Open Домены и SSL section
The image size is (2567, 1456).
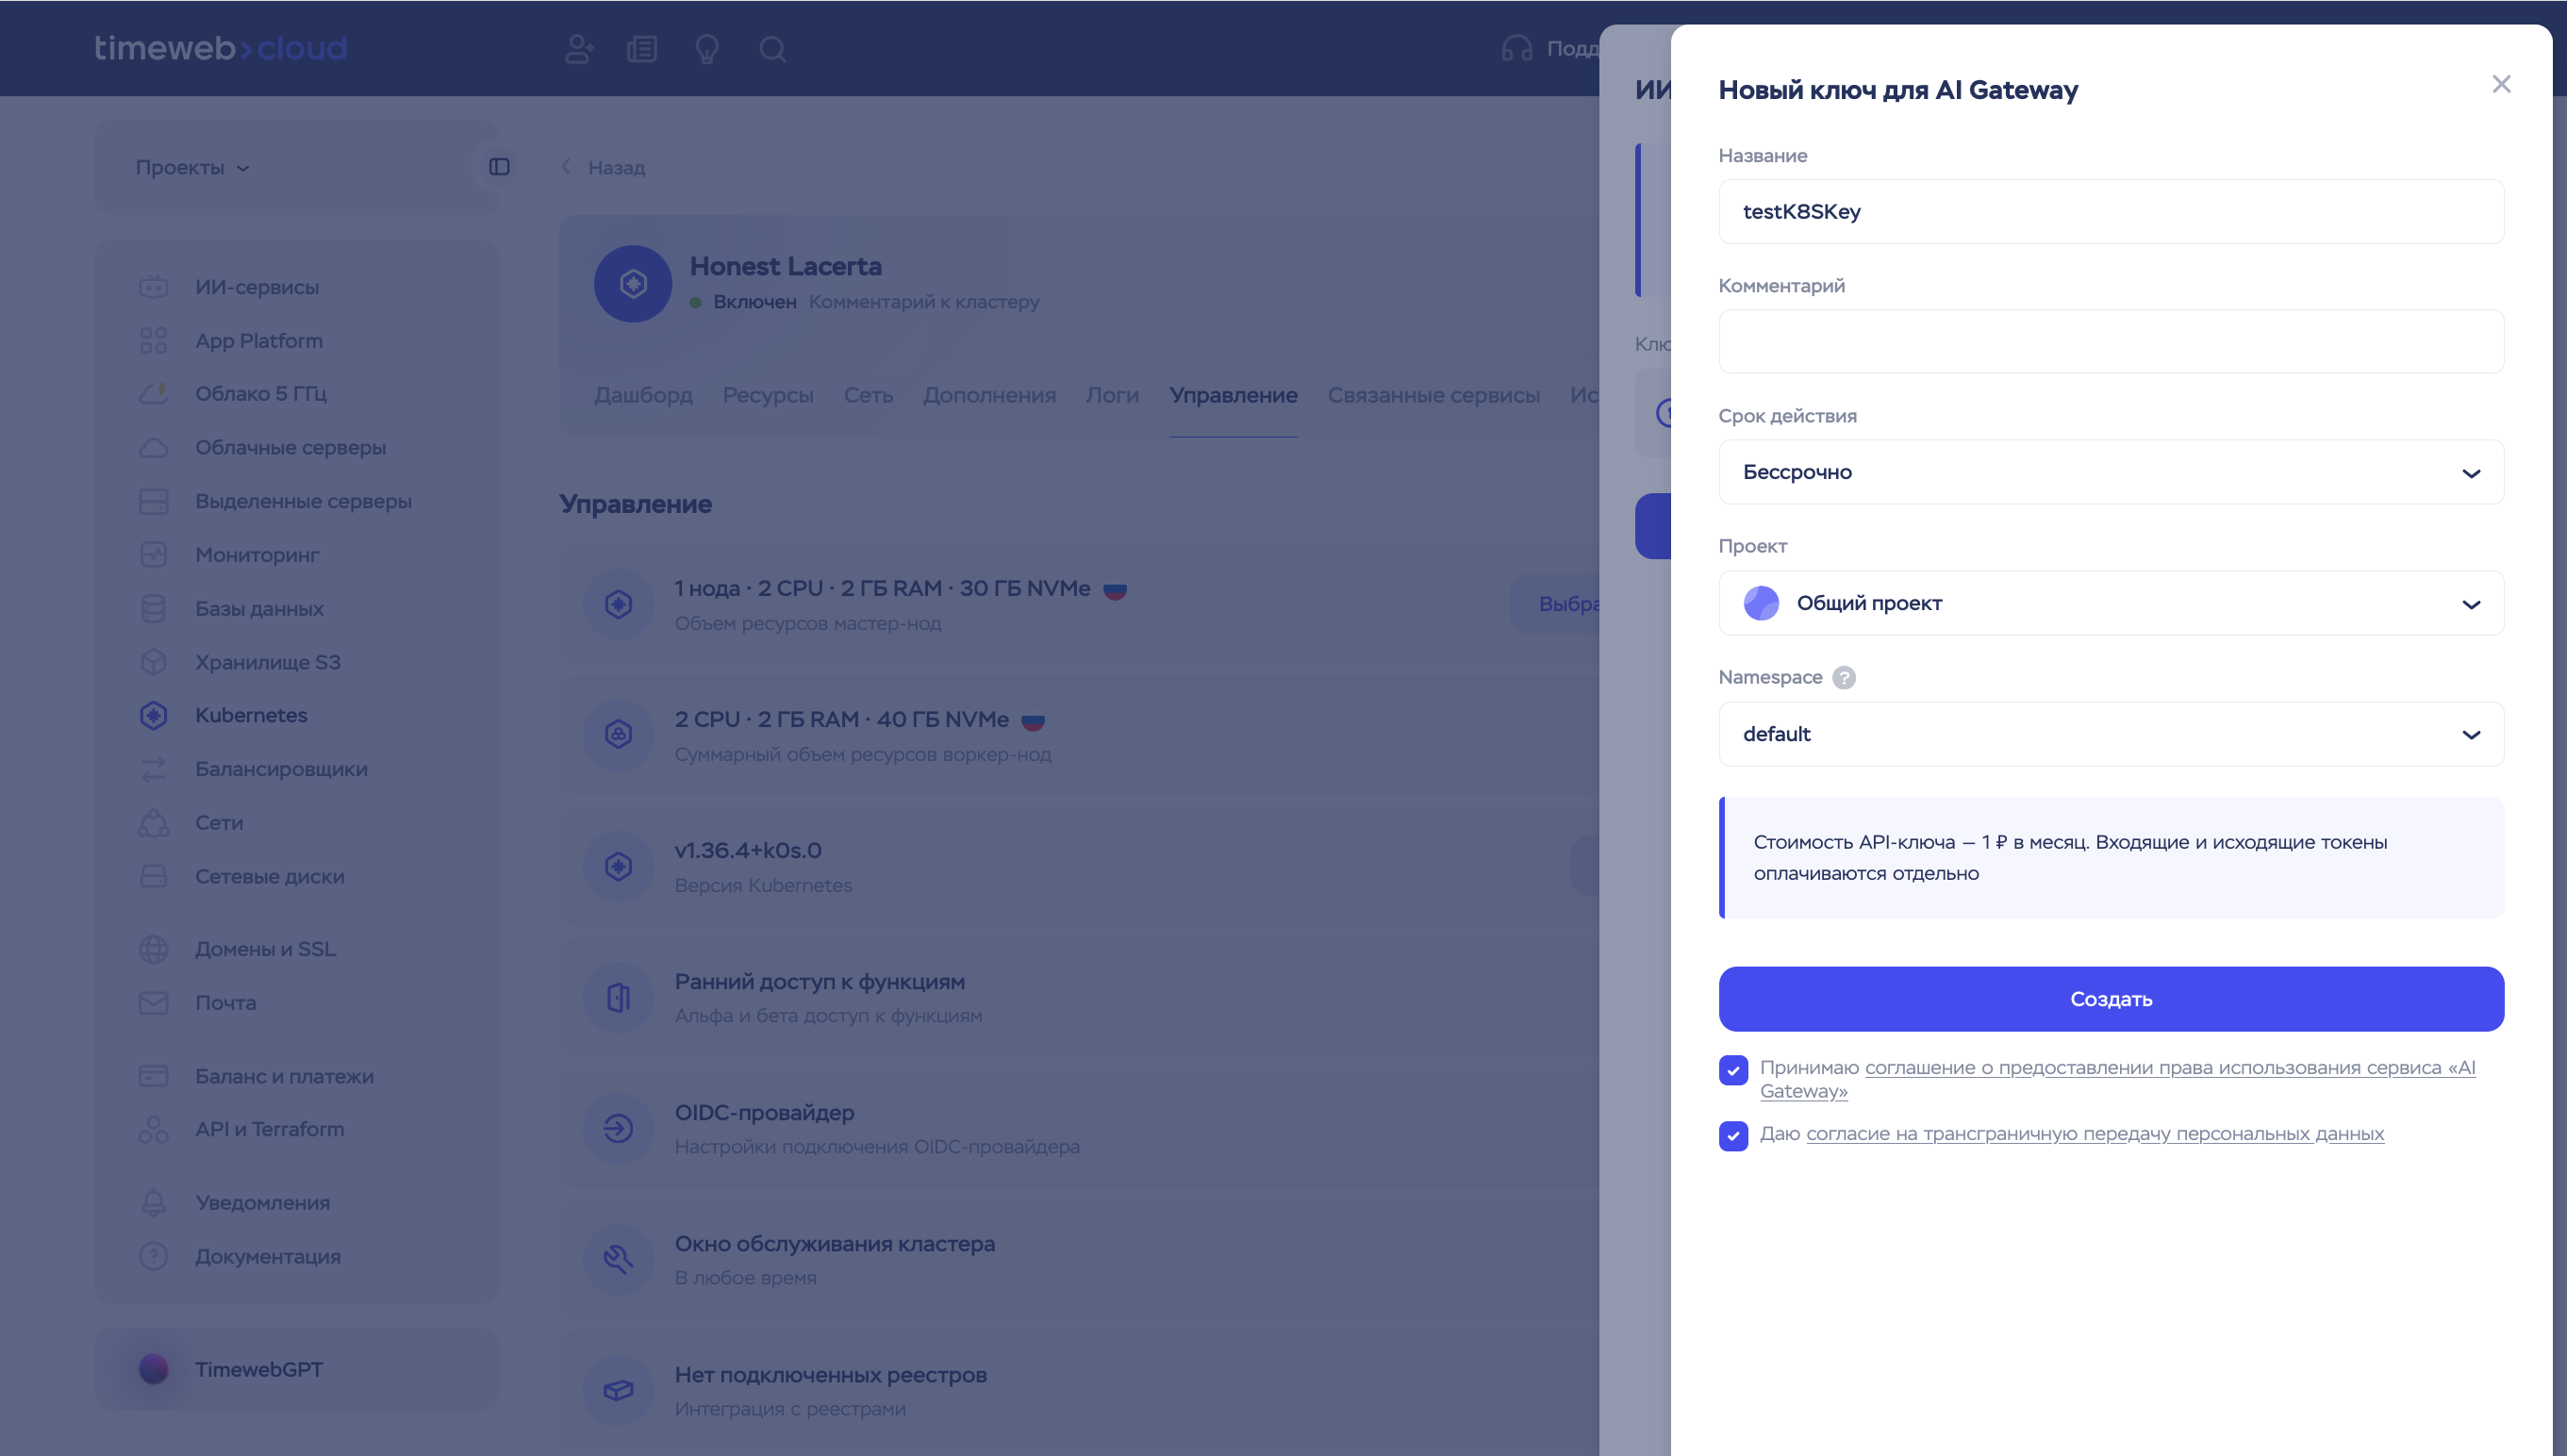pyautogui.click(x=265, y=949)
